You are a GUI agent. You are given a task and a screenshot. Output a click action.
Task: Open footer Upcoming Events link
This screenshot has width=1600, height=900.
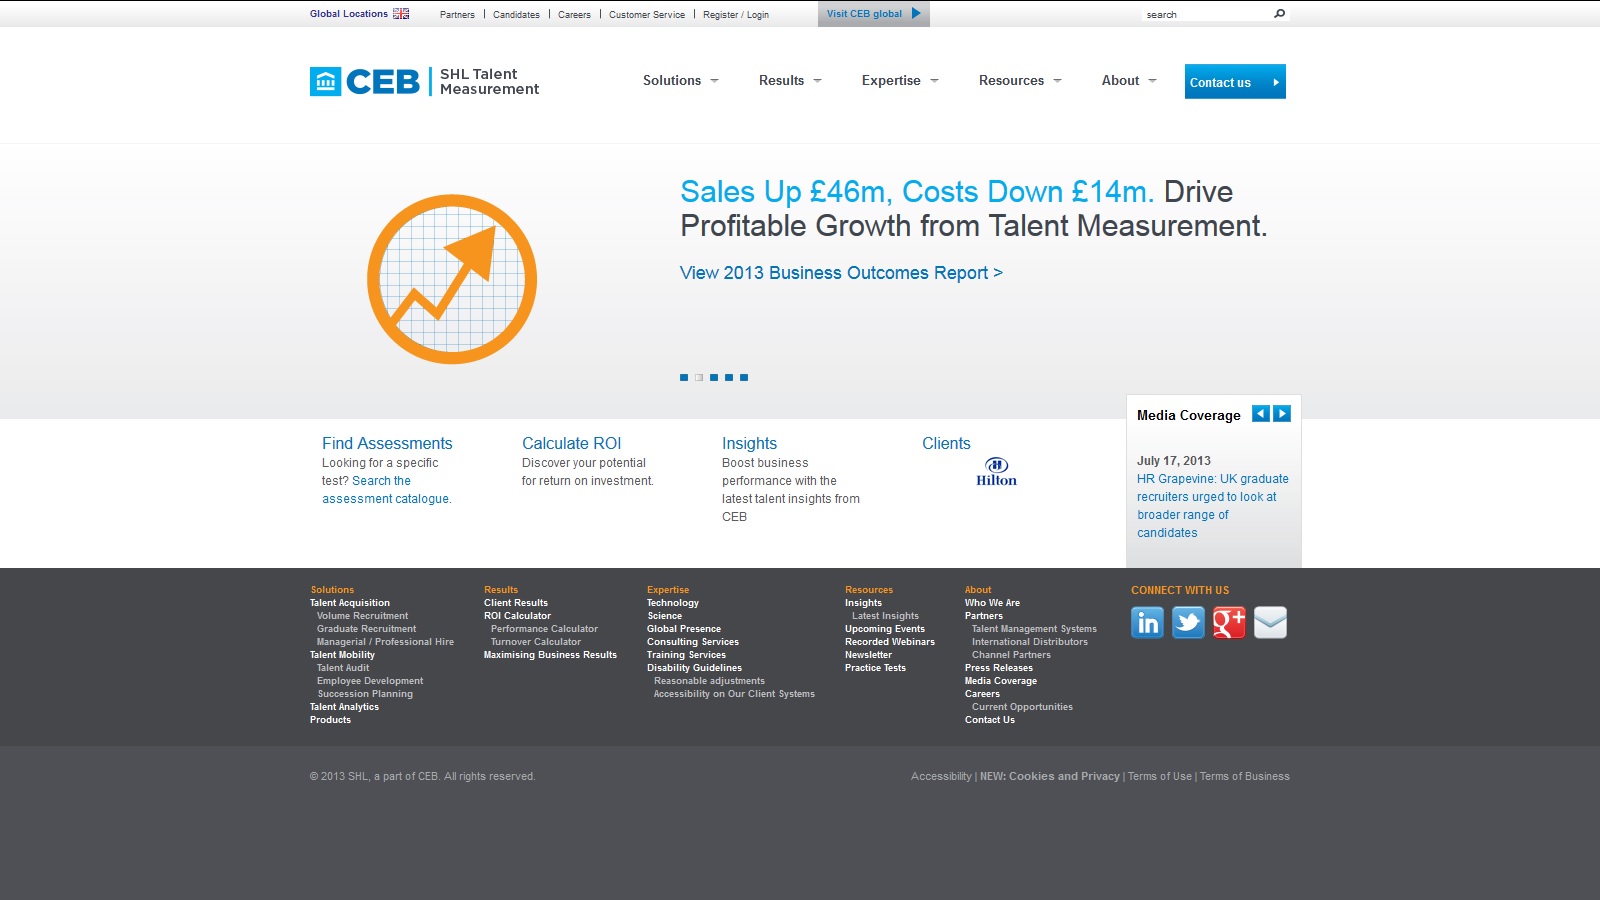885,629
